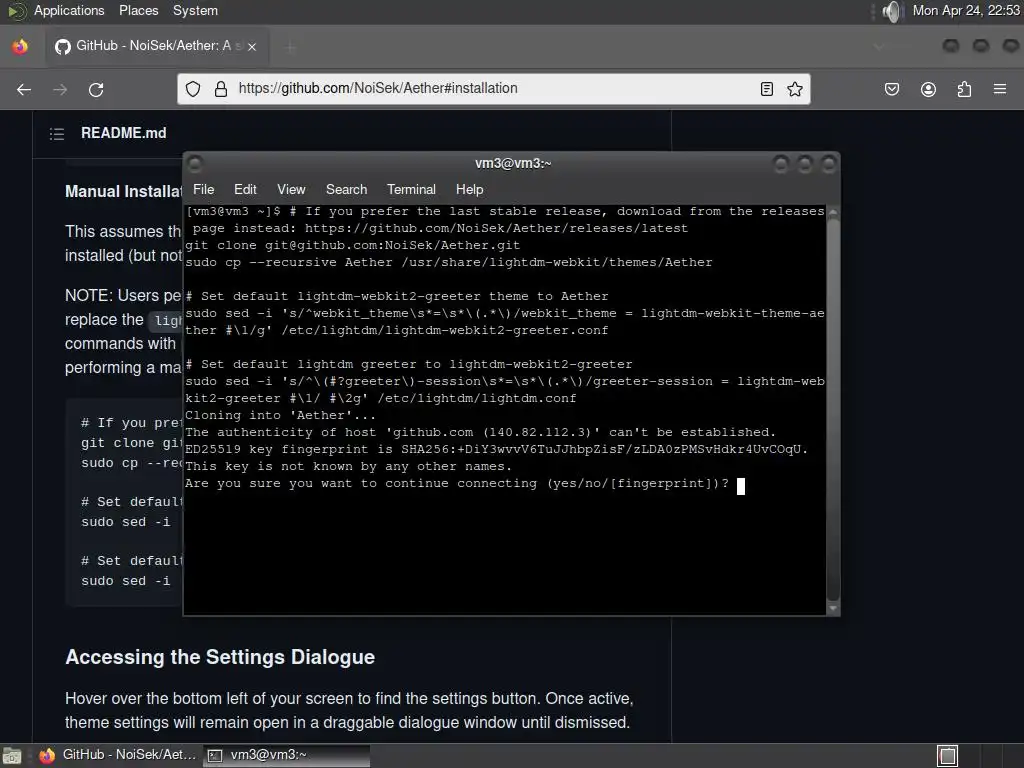The width and height of the screenshot is (1024, 768).
Task: Open the System menu
Action: pos(195,10)
